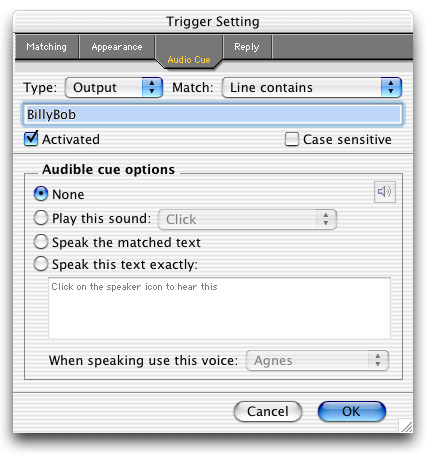Open the Click sound dropdown
This screenshot has width=429, height=454.
[247, 219]
